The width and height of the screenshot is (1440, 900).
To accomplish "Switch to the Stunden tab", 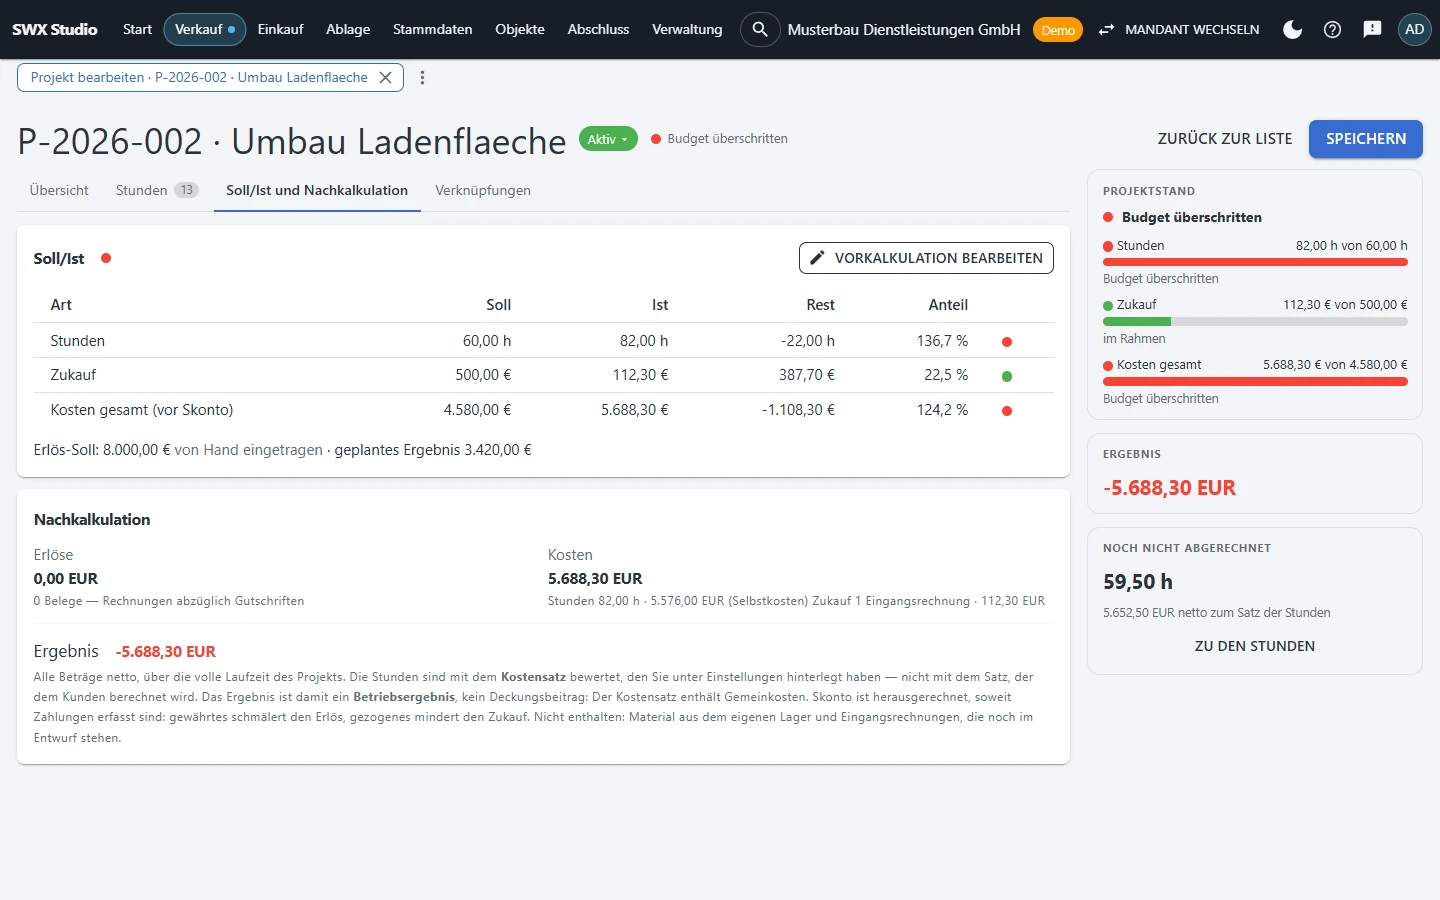I will [x=157, y=190].
